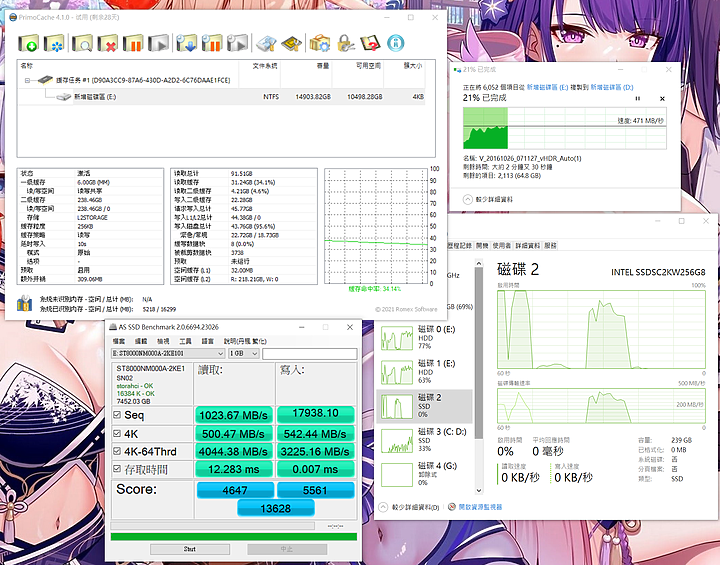The image size is (720, 565).
Task: Click the total score 13628 box
Action: coord(276,508)
